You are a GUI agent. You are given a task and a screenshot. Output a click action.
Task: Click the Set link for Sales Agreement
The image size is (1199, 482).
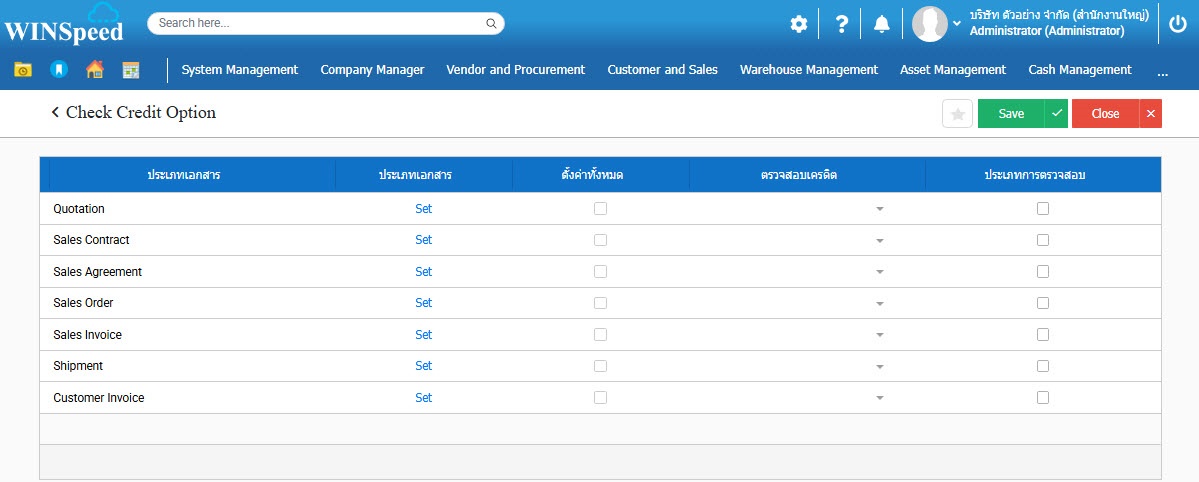click(424, 272)
